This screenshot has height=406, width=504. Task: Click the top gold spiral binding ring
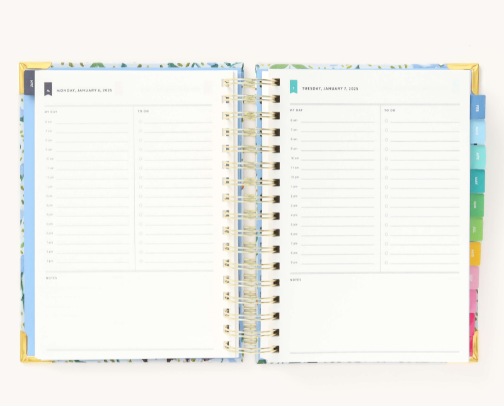(251, 82)
